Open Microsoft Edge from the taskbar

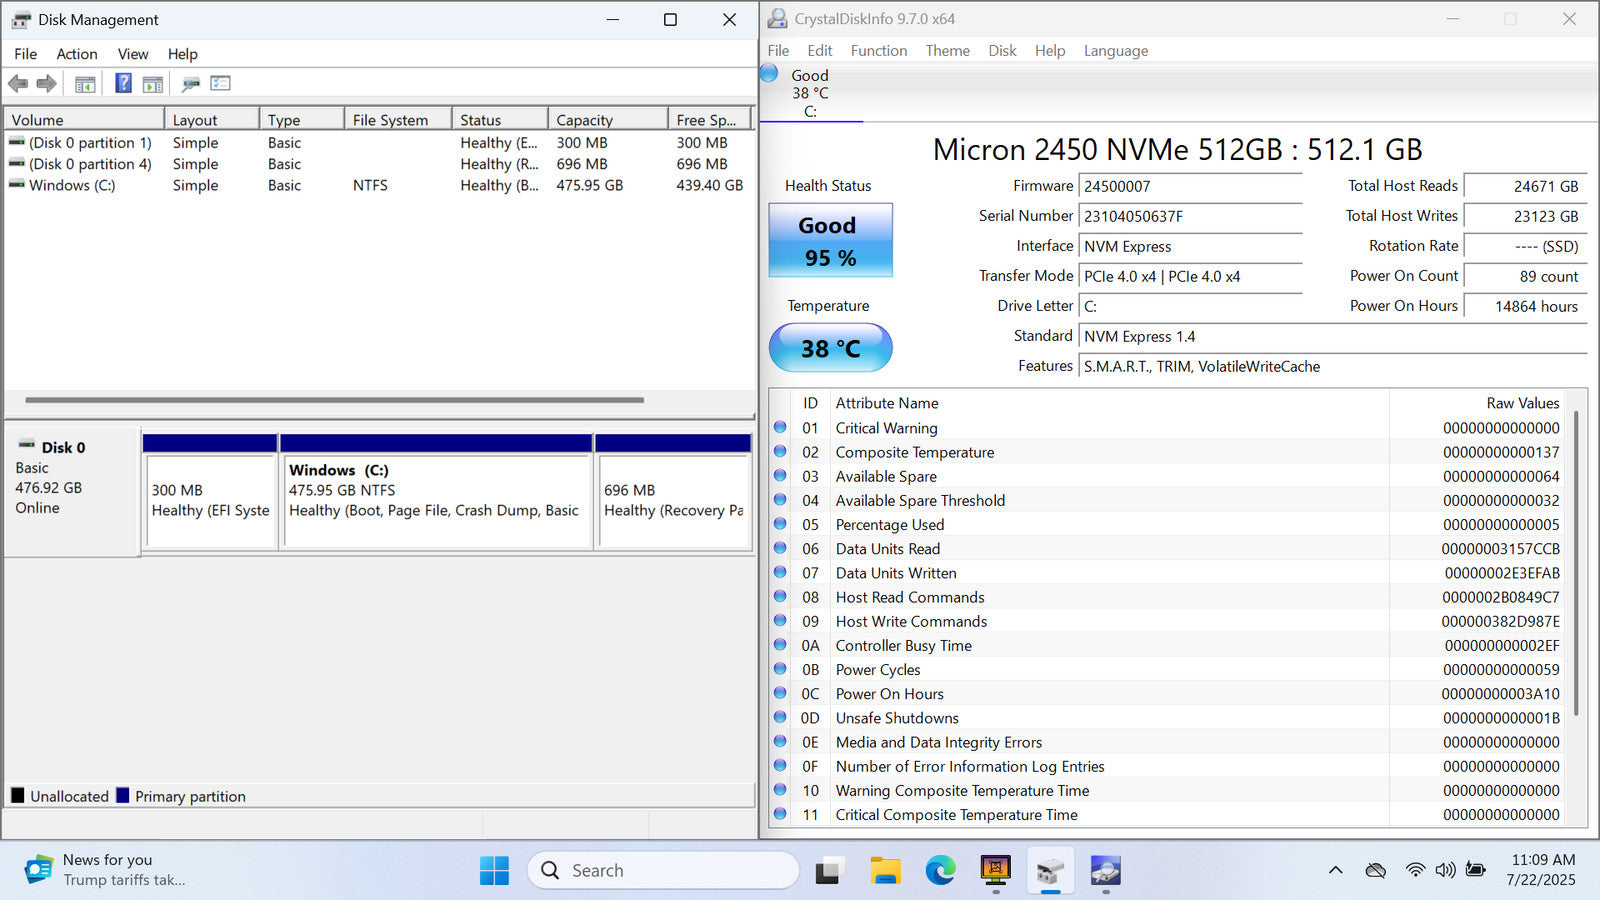pyautogui.click(x=940, y=871)
